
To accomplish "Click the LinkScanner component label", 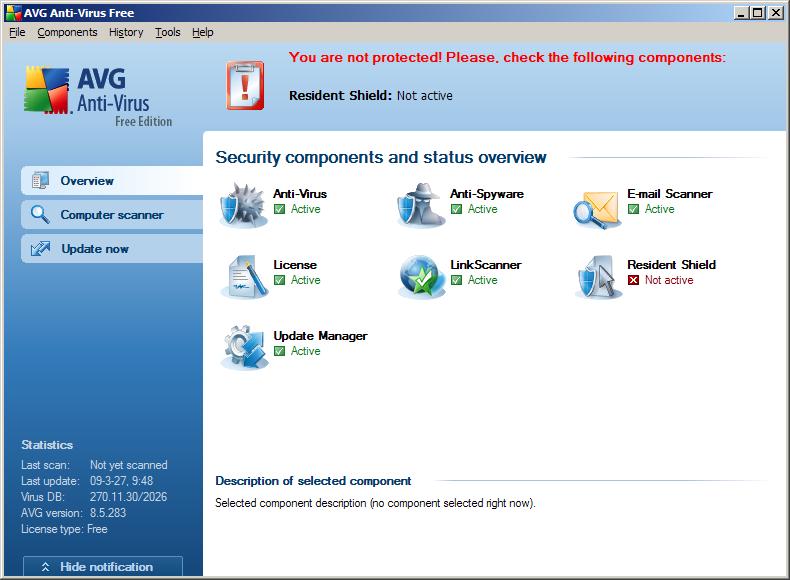I will pyautogui.click(x=486, y=265).
